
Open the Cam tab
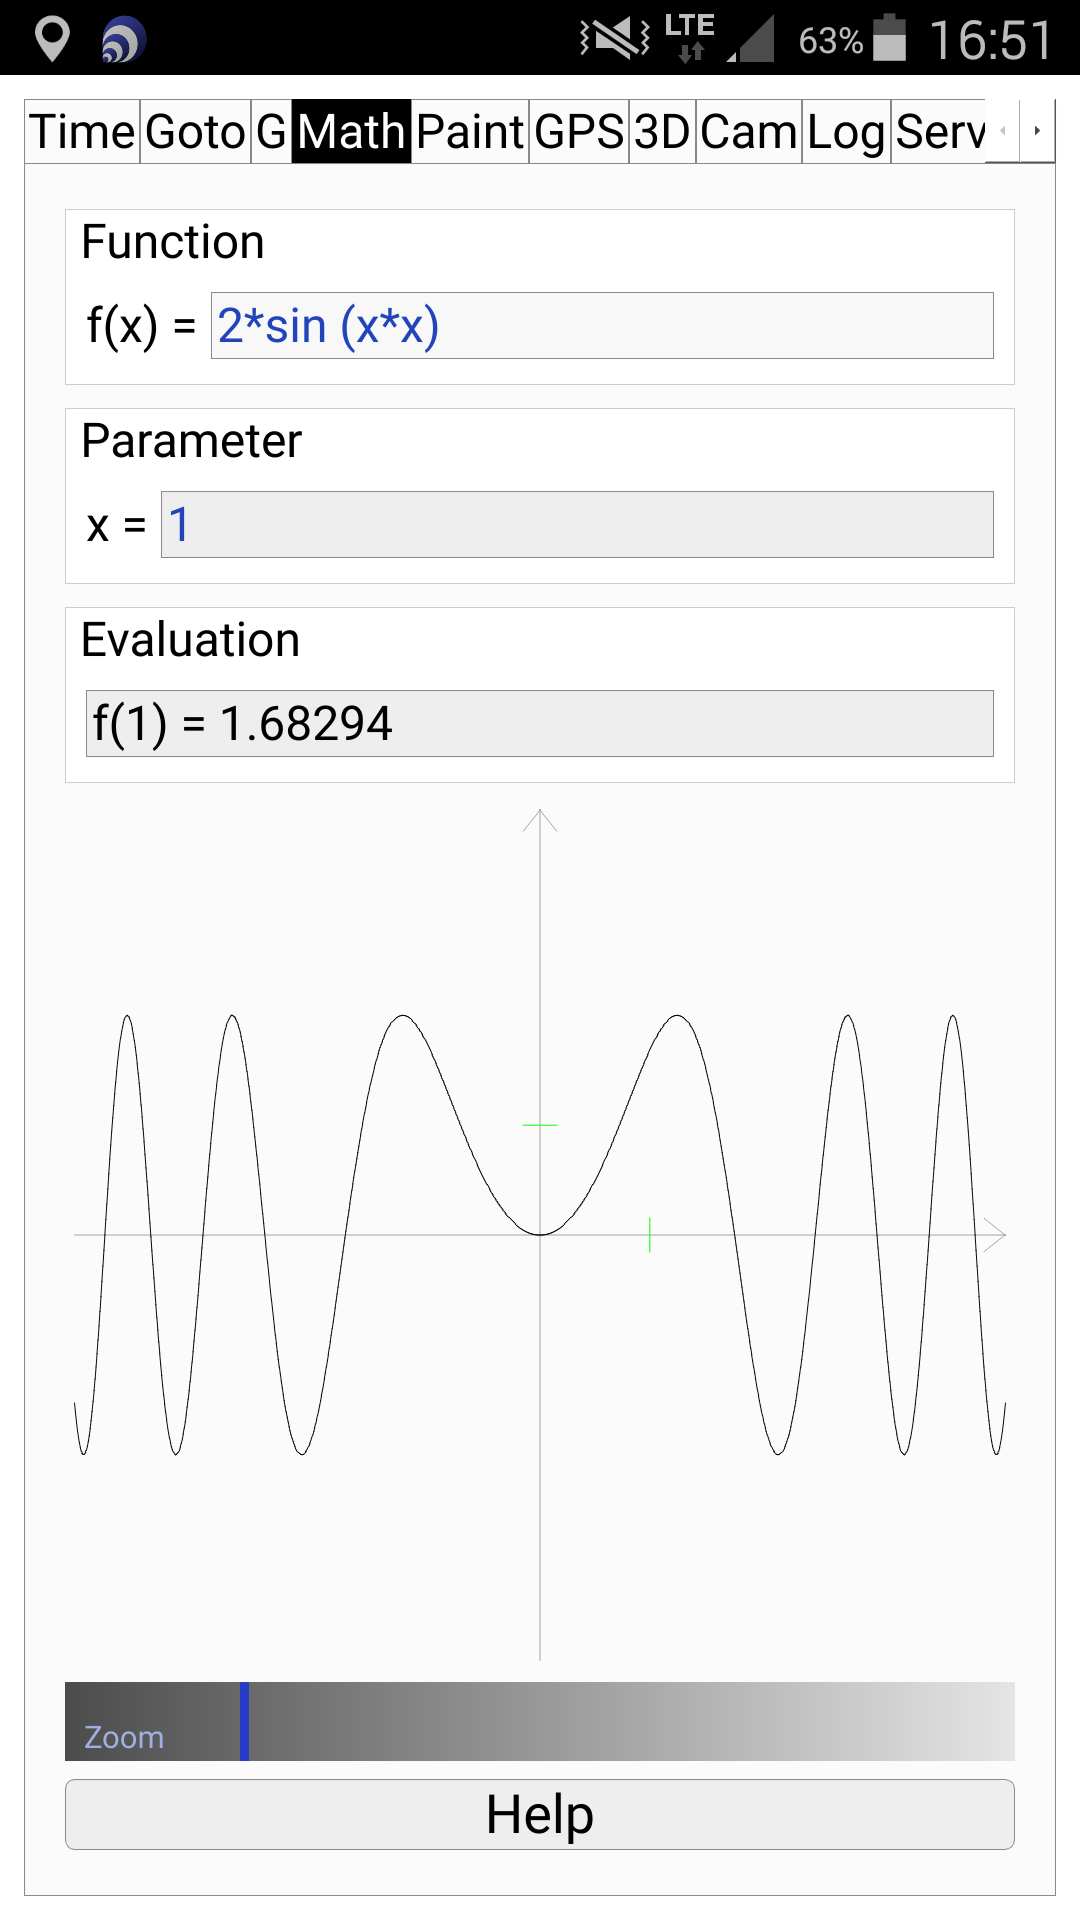(749, 132)
